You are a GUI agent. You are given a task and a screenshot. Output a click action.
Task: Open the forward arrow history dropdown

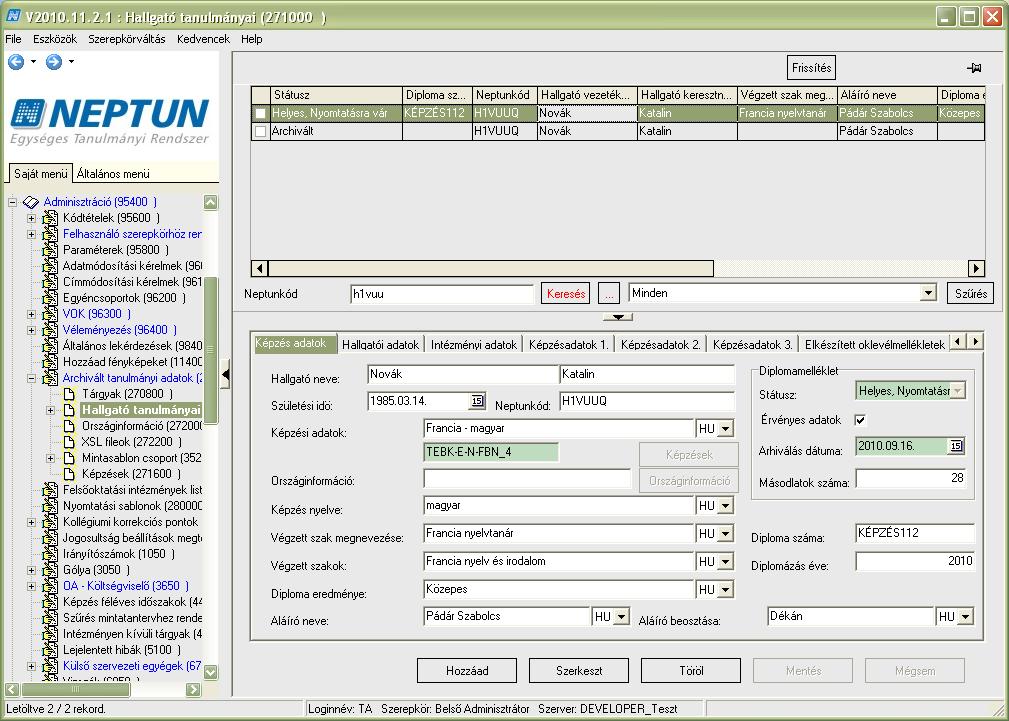click(x=71, y=62)
